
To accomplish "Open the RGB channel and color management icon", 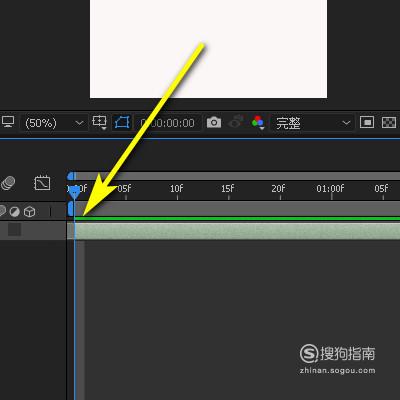I will click(258, 122).
